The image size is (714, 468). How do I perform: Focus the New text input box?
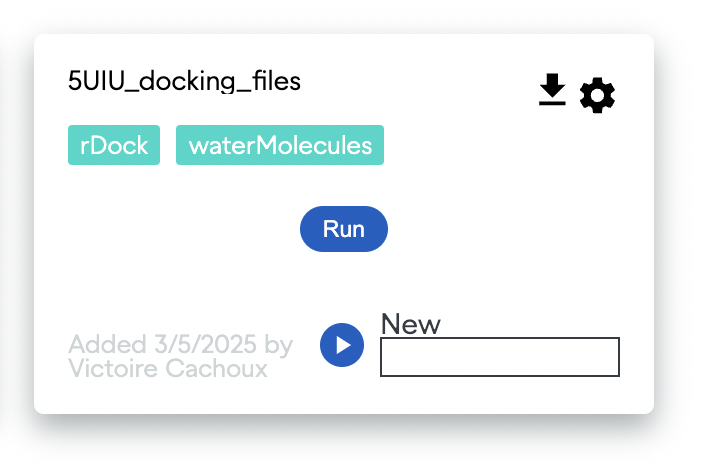(x=499, y=357)
